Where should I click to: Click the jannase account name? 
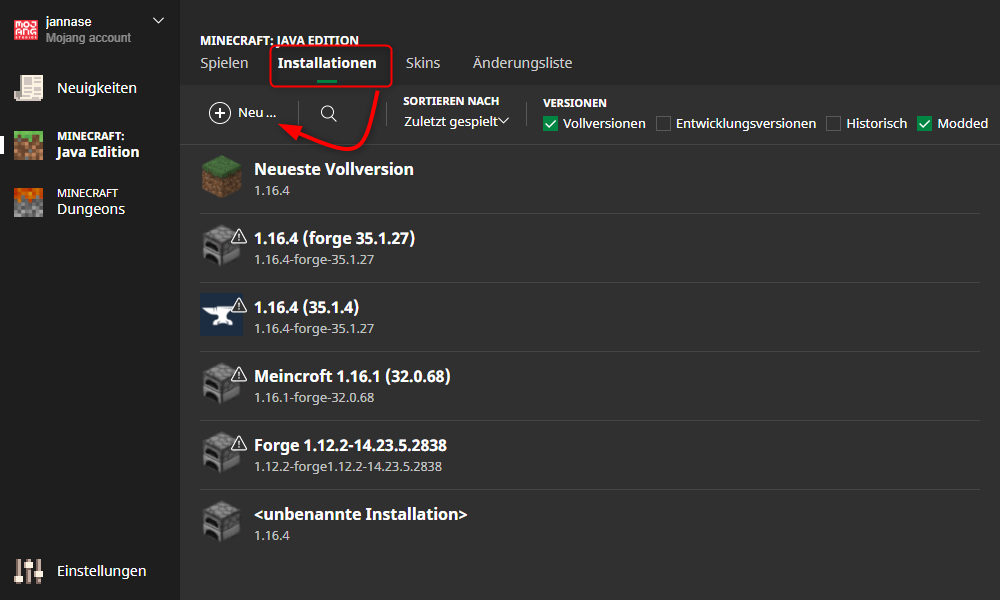point(68,22)
